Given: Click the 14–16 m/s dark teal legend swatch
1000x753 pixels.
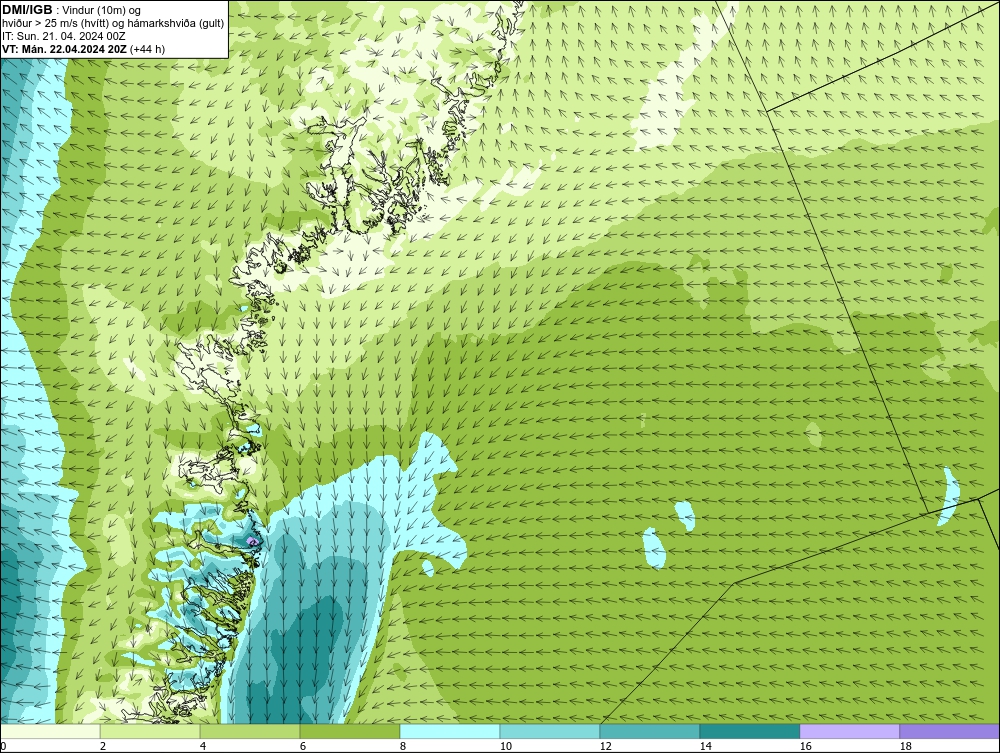Looking at the screenshot, I should click(x=750, y=731).
